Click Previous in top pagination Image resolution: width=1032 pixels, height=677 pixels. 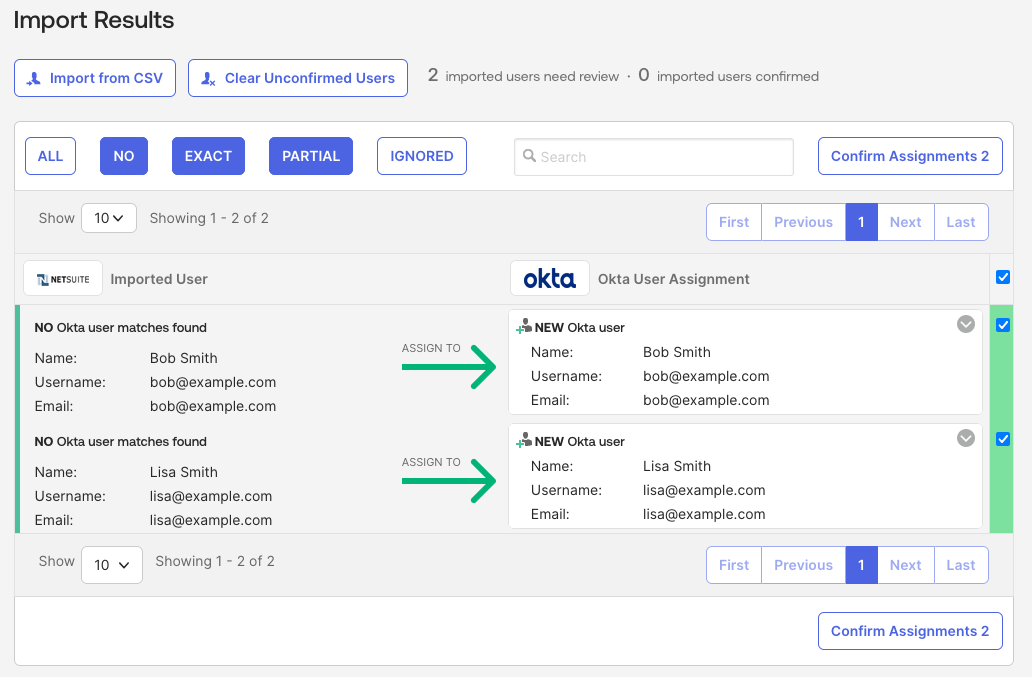[x=804, y=222]
